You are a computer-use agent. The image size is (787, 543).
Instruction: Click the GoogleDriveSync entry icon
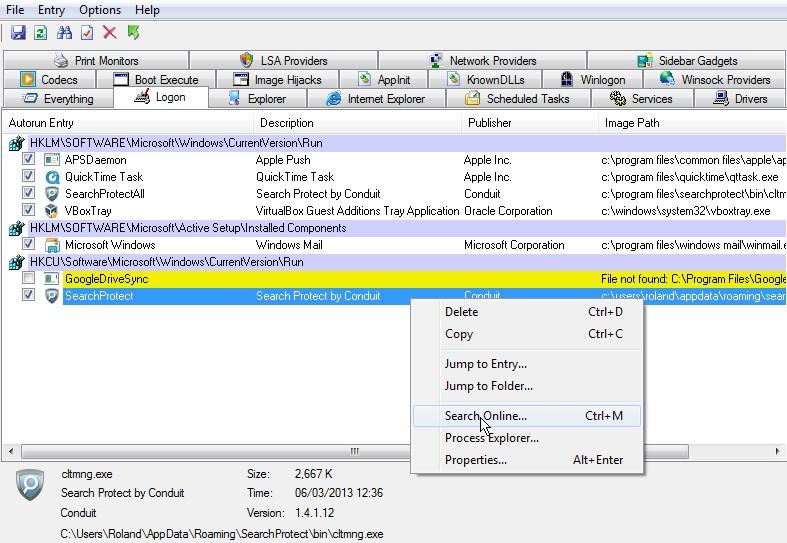[x=52, y=279]
